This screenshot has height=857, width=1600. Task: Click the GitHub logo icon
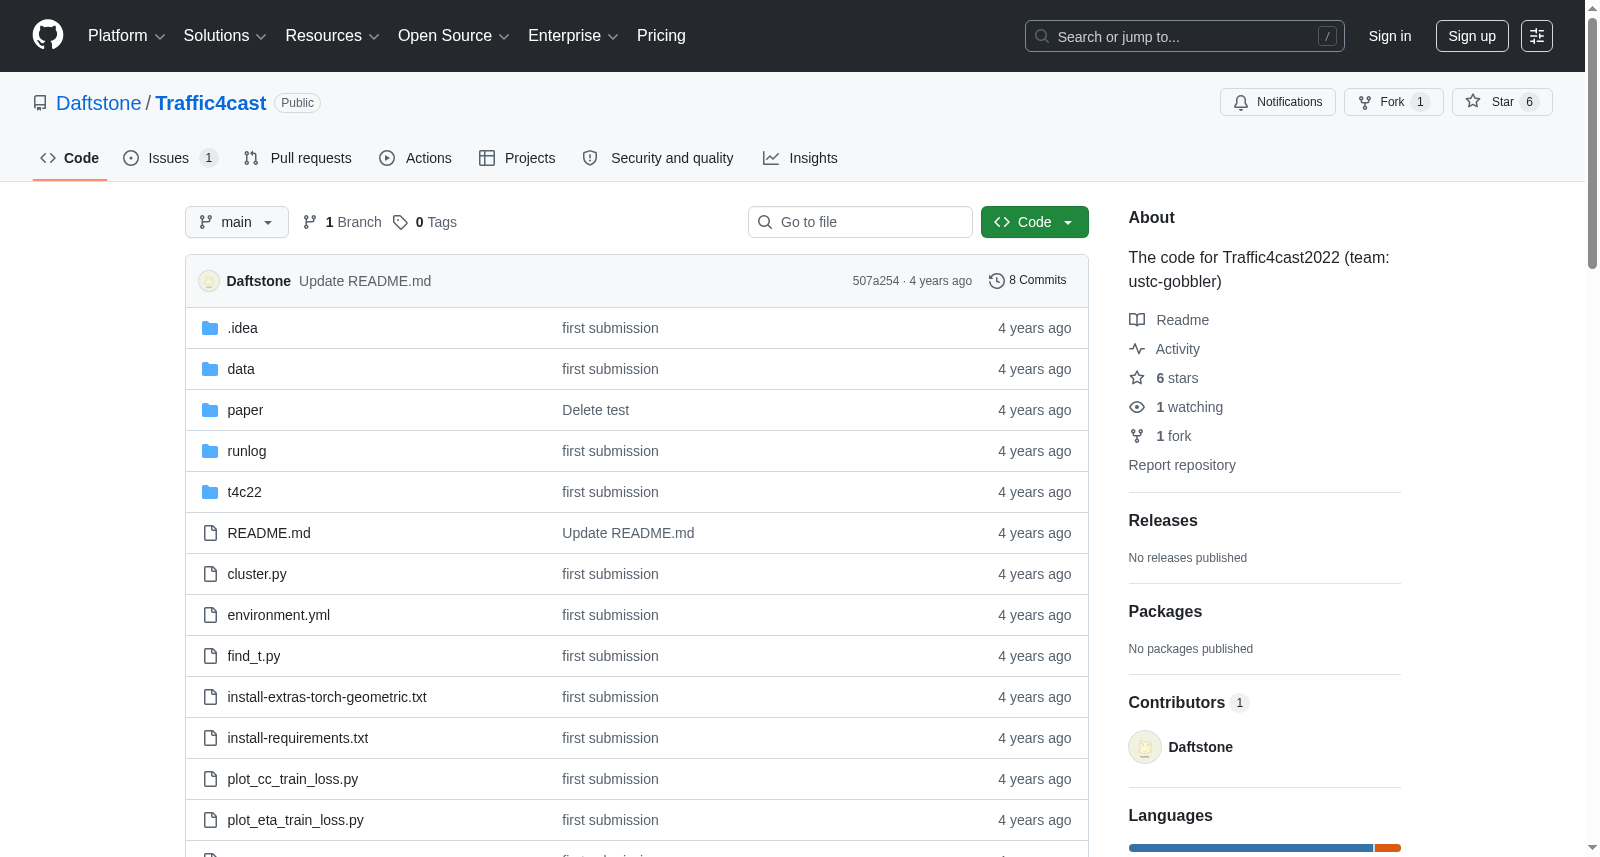tap(48, 36)
